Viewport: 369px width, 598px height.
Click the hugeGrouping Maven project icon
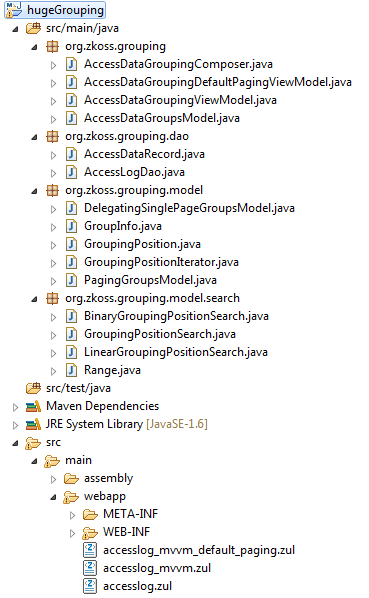tap(14, 10)
